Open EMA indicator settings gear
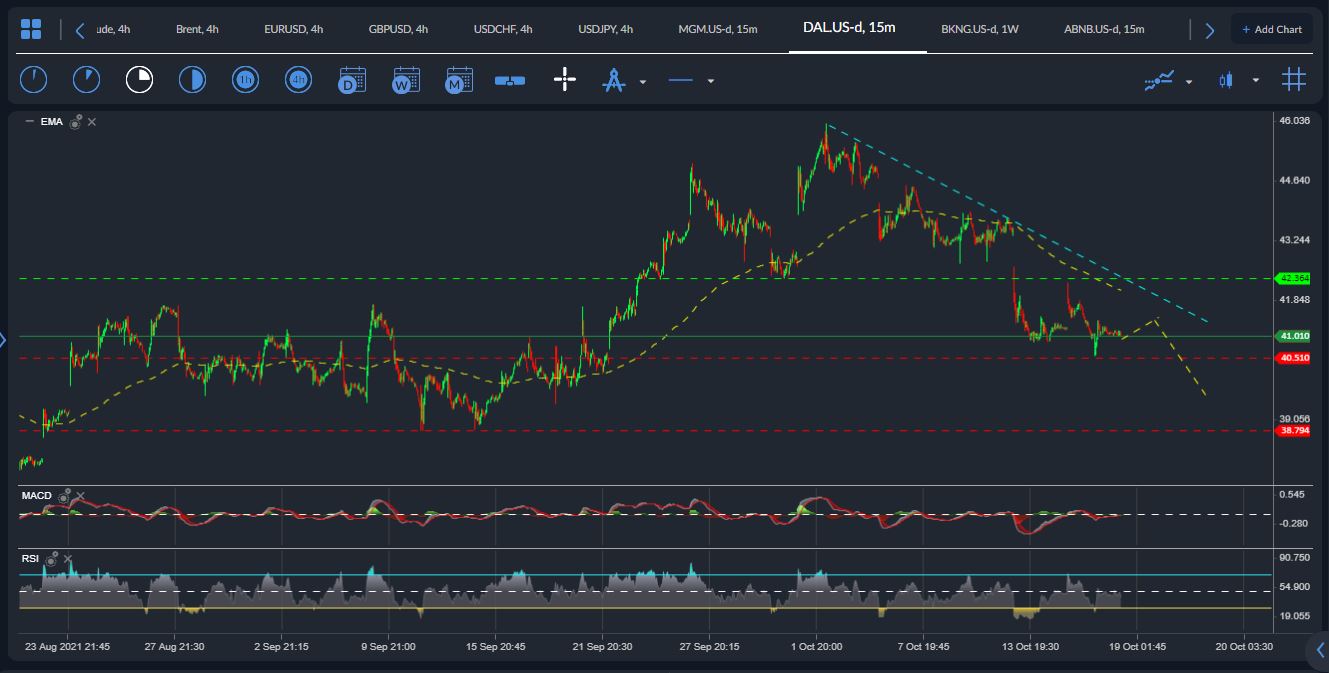Viewport: 1329px width, 673px height. [75, 121]
